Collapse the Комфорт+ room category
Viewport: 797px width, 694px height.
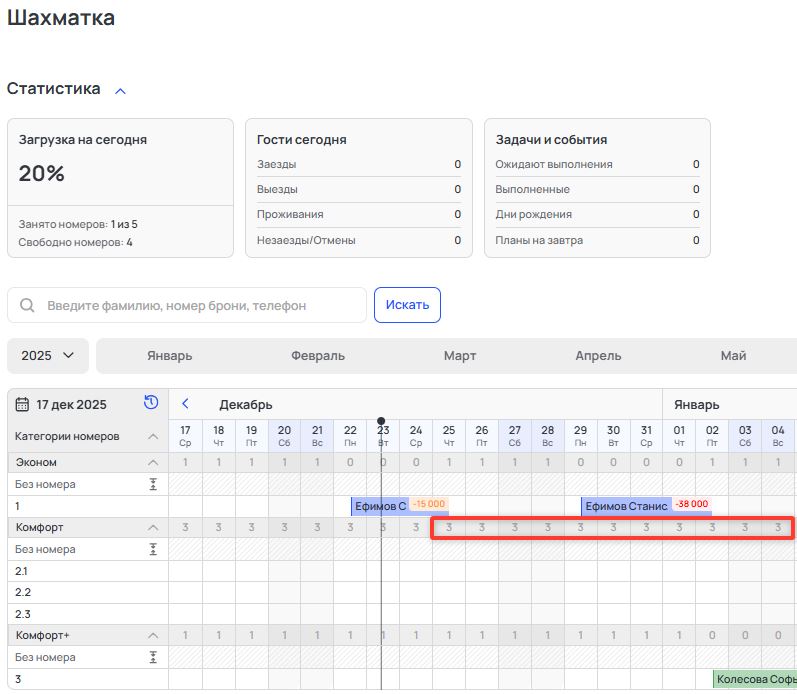pos(153,635)
